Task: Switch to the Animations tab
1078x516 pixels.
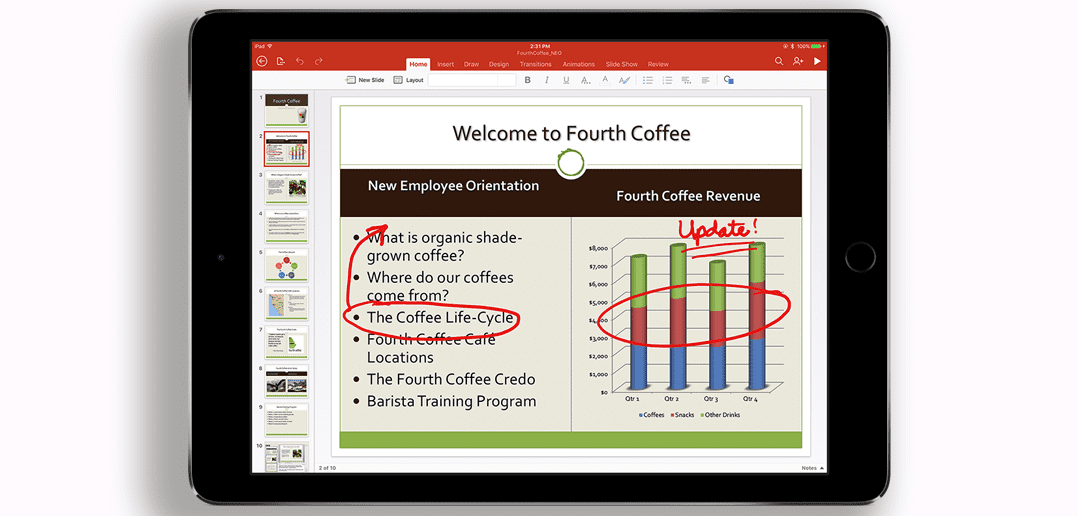Action: click(578, 64)
